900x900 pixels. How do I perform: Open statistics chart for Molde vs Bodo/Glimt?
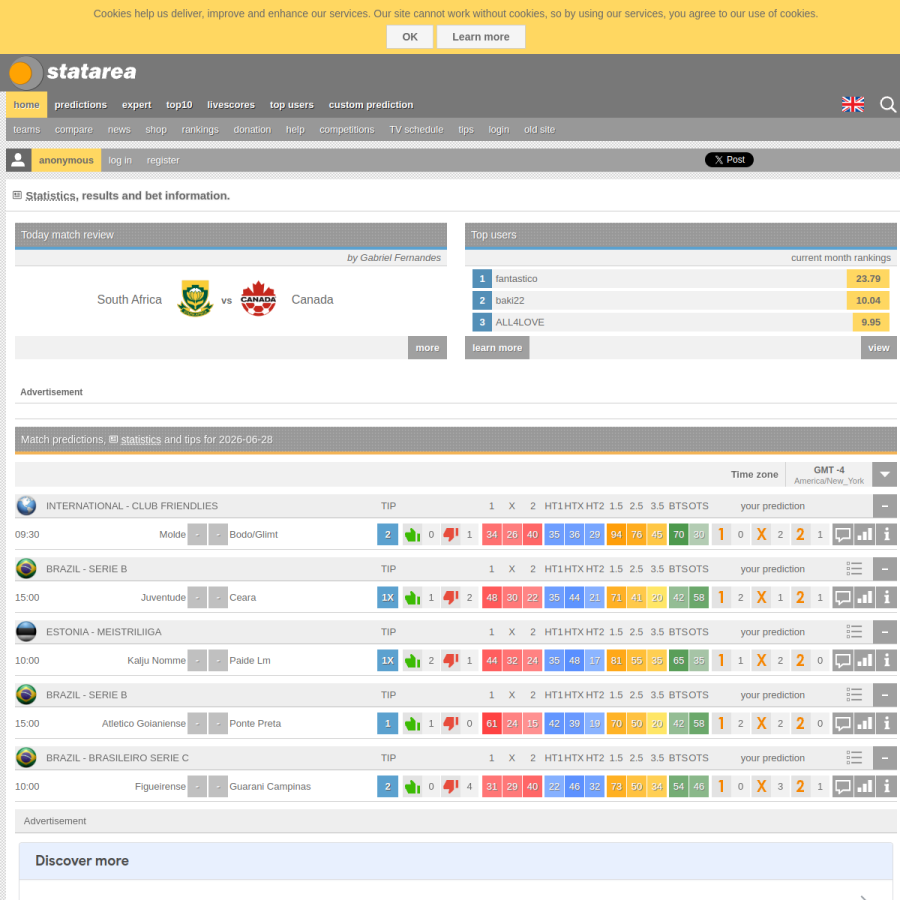(864, 534)
